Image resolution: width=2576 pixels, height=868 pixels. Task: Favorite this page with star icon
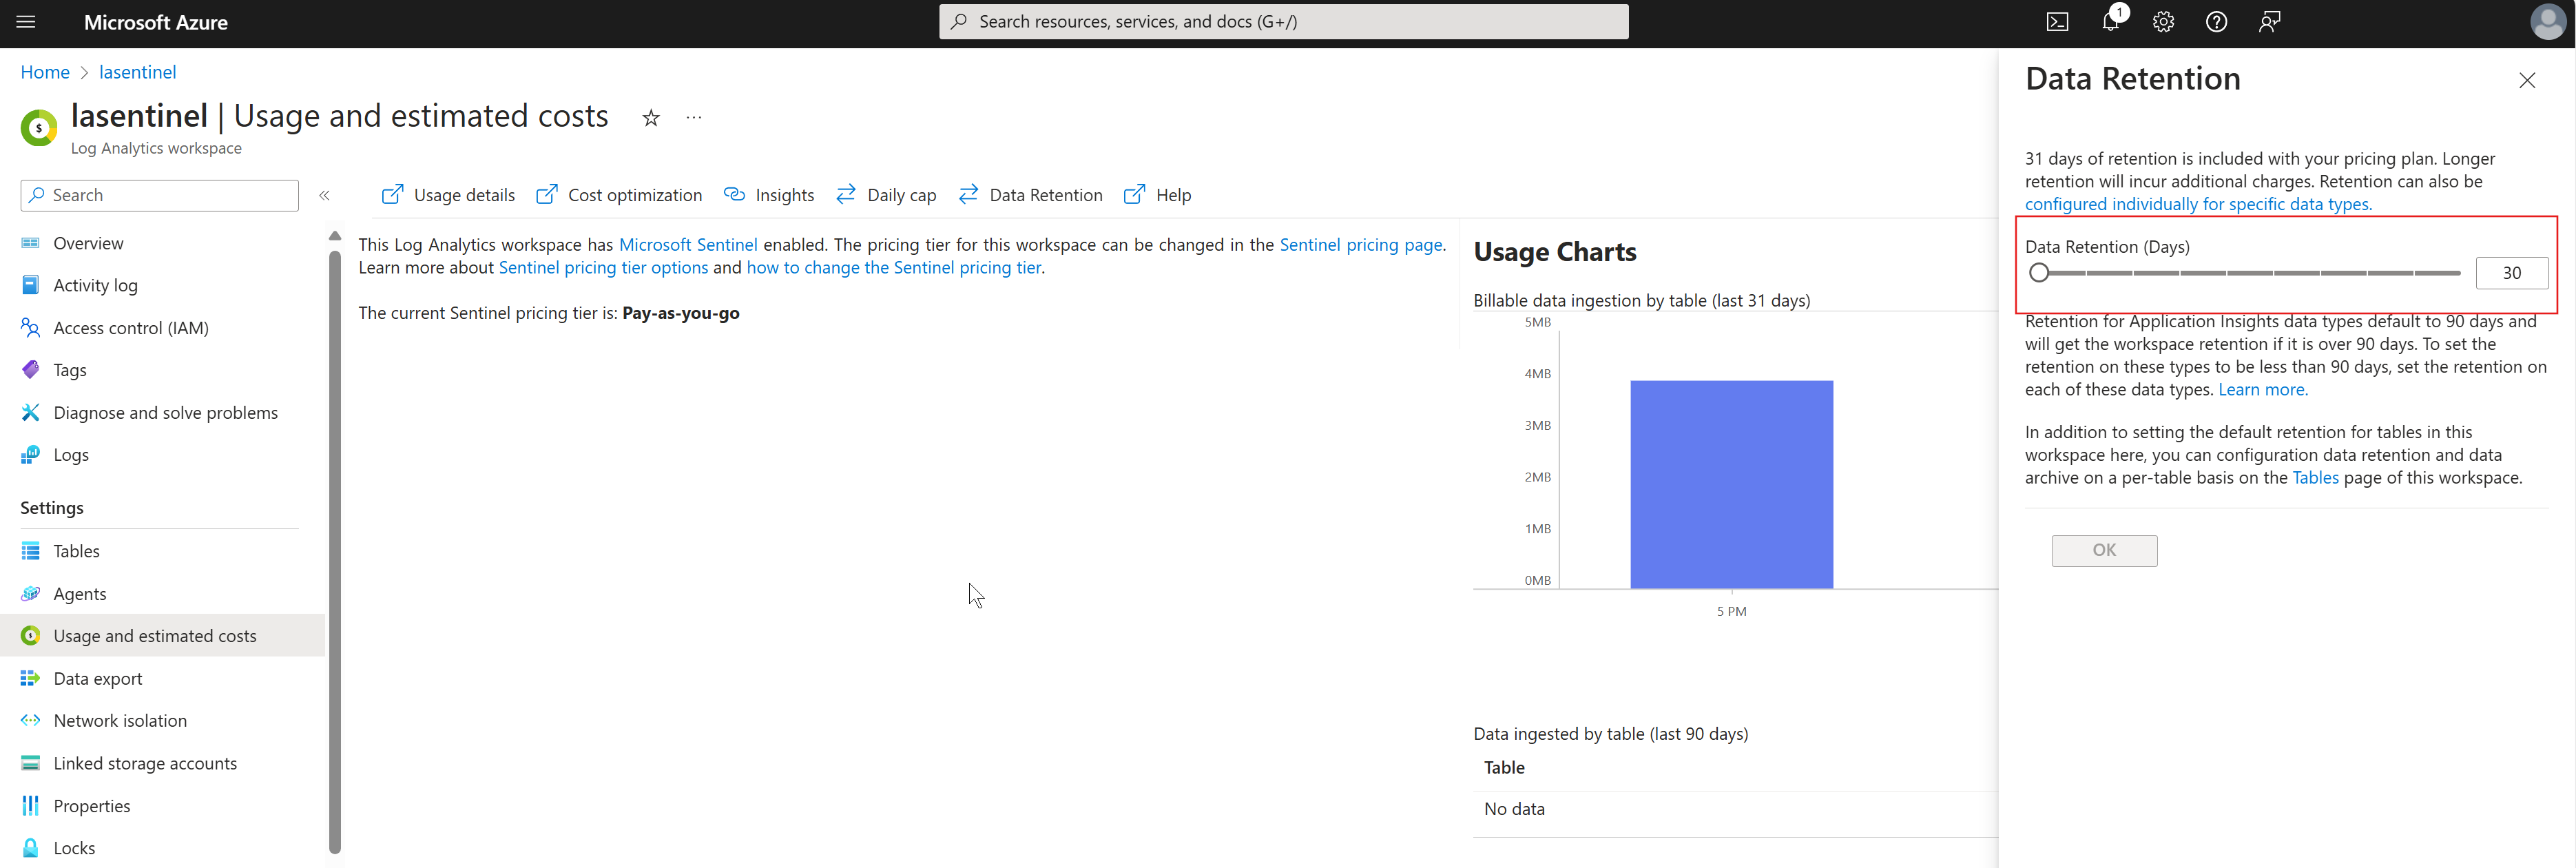651,118
